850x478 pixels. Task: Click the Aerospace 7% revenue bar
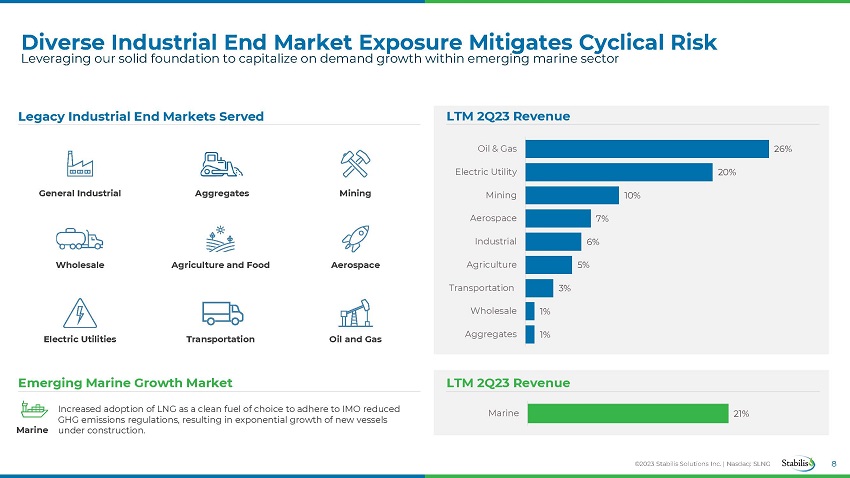coord(558,218)
